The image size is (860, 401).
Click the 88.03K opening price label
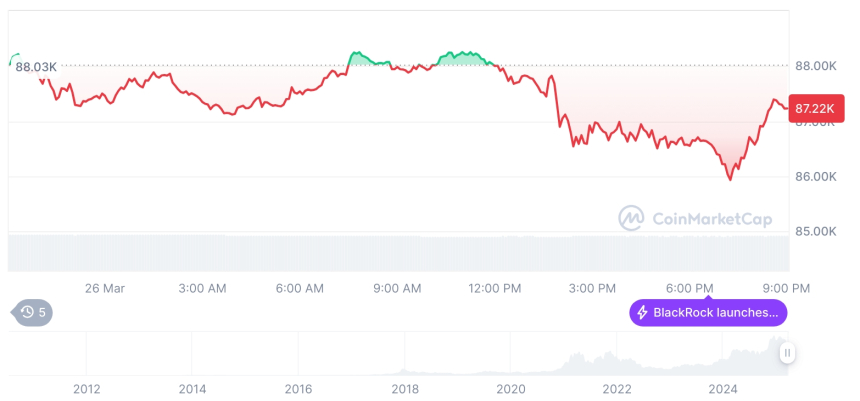click(x=36, y=67)
